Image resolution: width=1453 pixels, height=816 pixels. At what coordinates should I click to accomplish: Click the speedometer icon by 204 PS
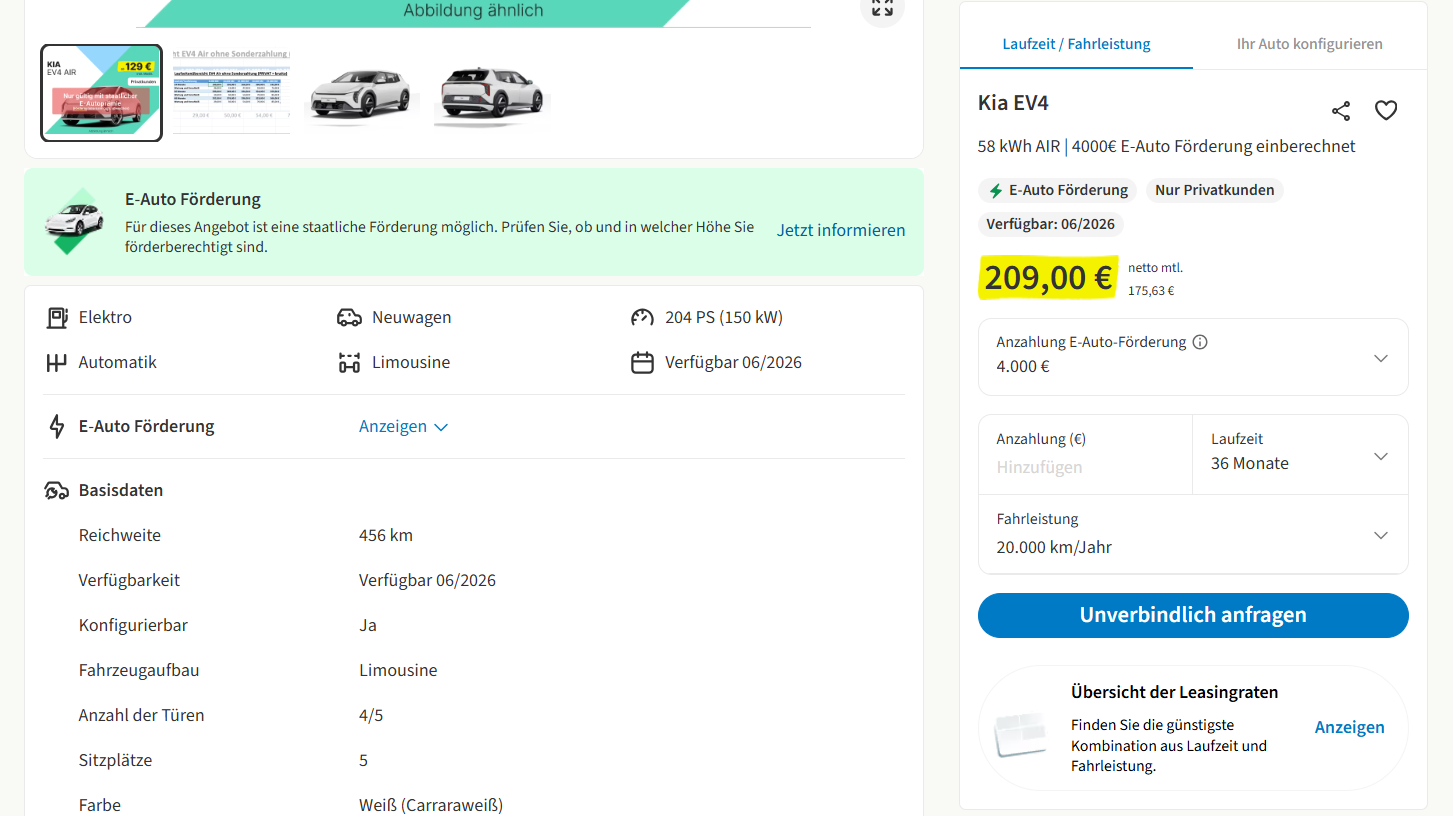[642, 317]
